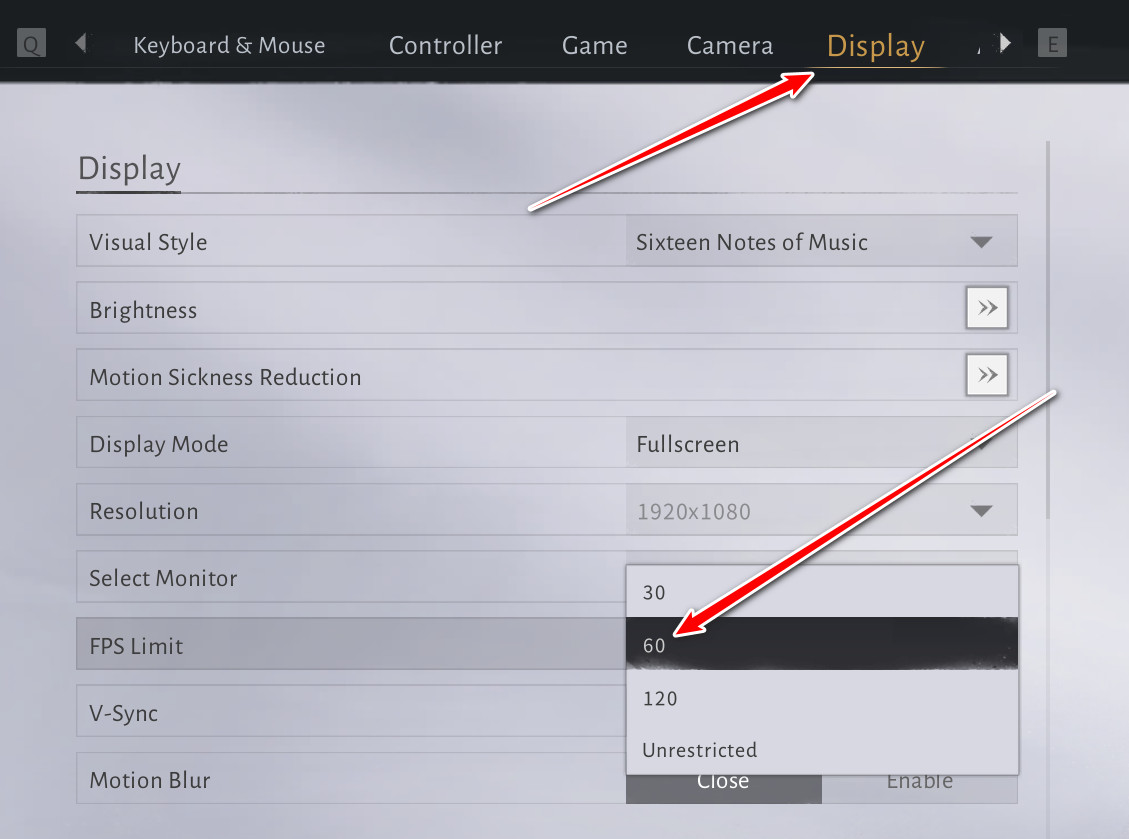Open the Display Mode Fullscreen dropdown

(x=820, y=444)
